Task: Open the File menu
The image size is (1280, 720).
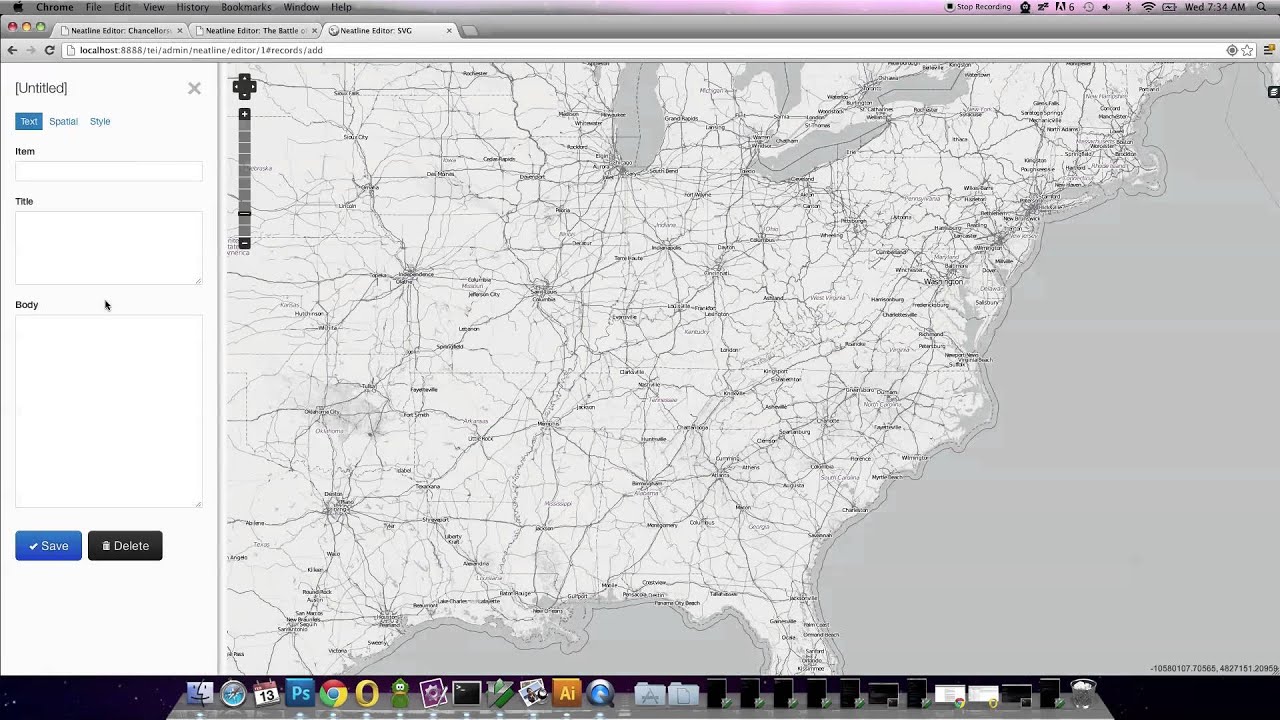Action: pos(93,7)
